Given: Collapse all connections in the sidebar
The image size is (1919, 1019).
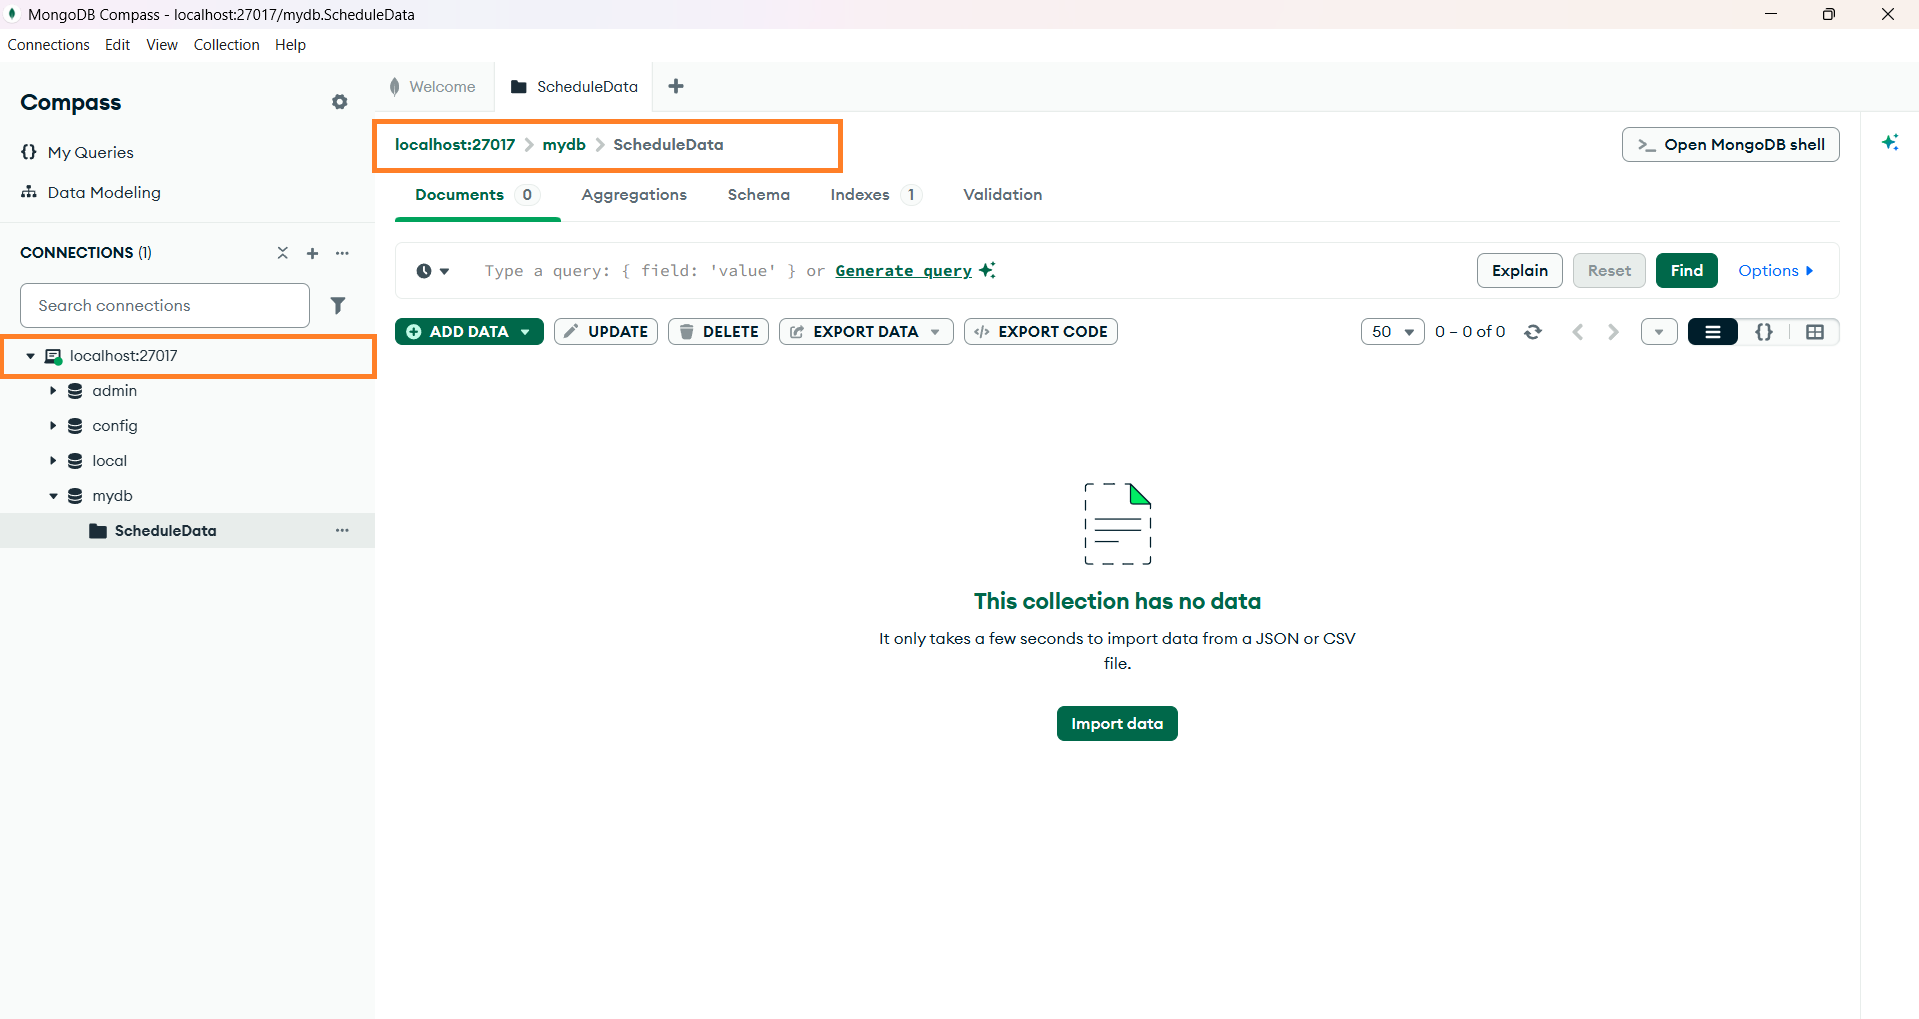Looking at the screenshot, I should pos(282,253).
